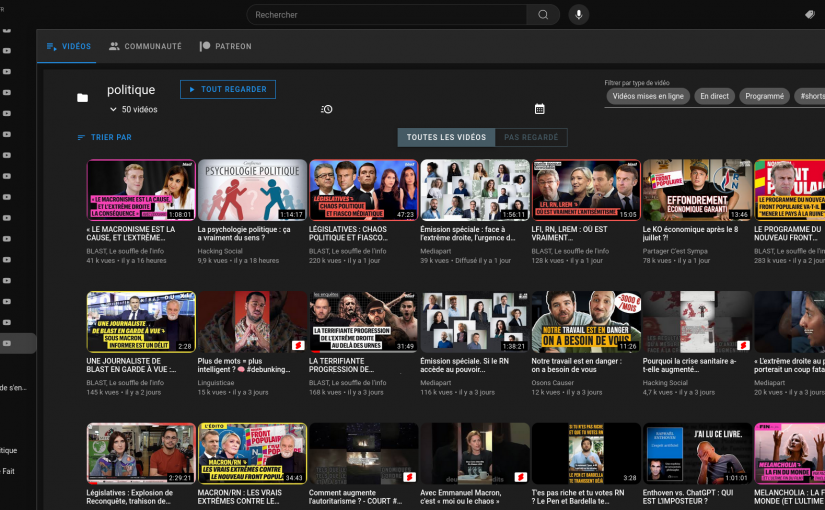Image resolution: width=825 pixels, height=510 pixels.
Task: Open LÉGISLATIVES : CHAOS POLITIQUE thumbnail
Action: pos(364,190)
